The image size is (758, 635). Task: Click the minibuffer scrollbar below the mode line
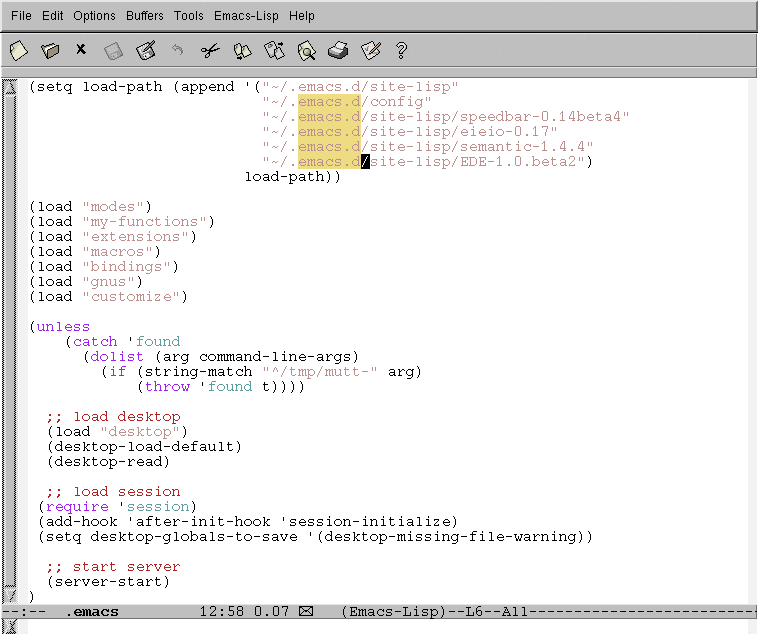(10, 627)
